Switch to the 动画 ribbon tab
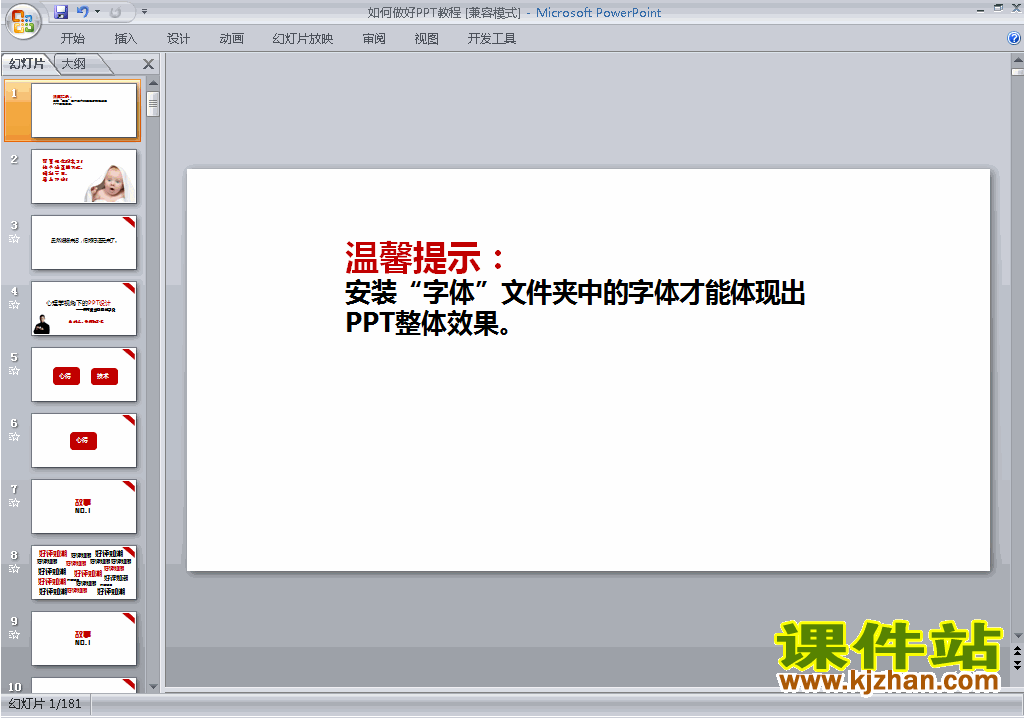The height and width of the screenshot is (718, 1024). 231,39
